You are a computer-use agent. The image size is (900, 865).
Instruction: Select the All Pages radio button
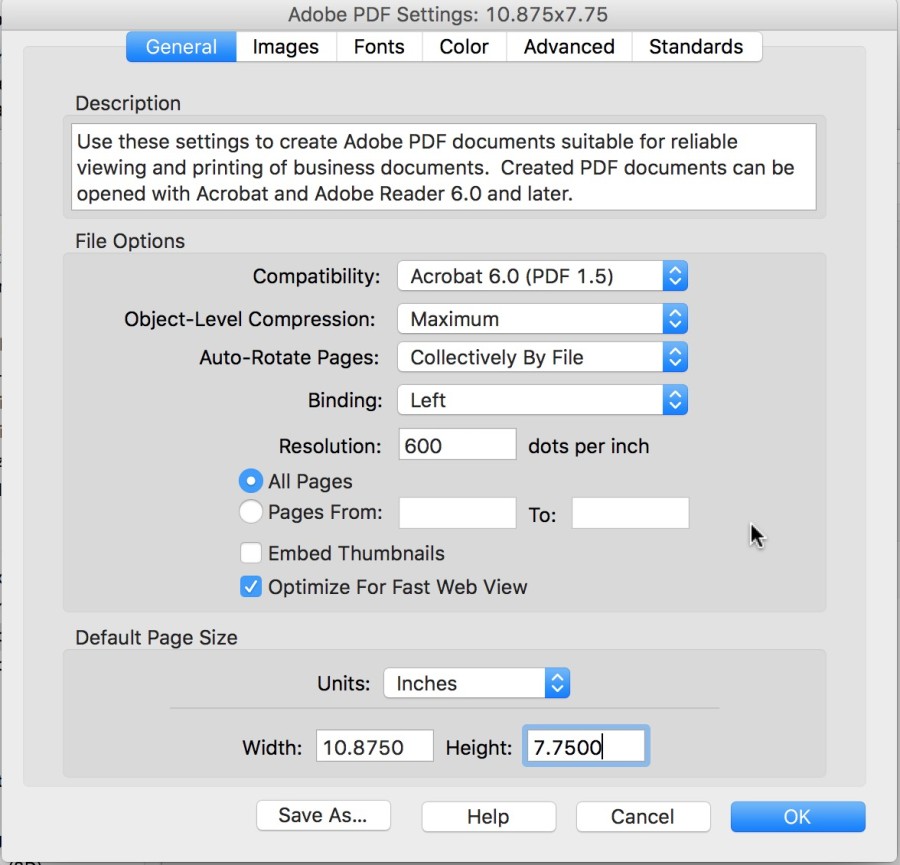point(251,481)
